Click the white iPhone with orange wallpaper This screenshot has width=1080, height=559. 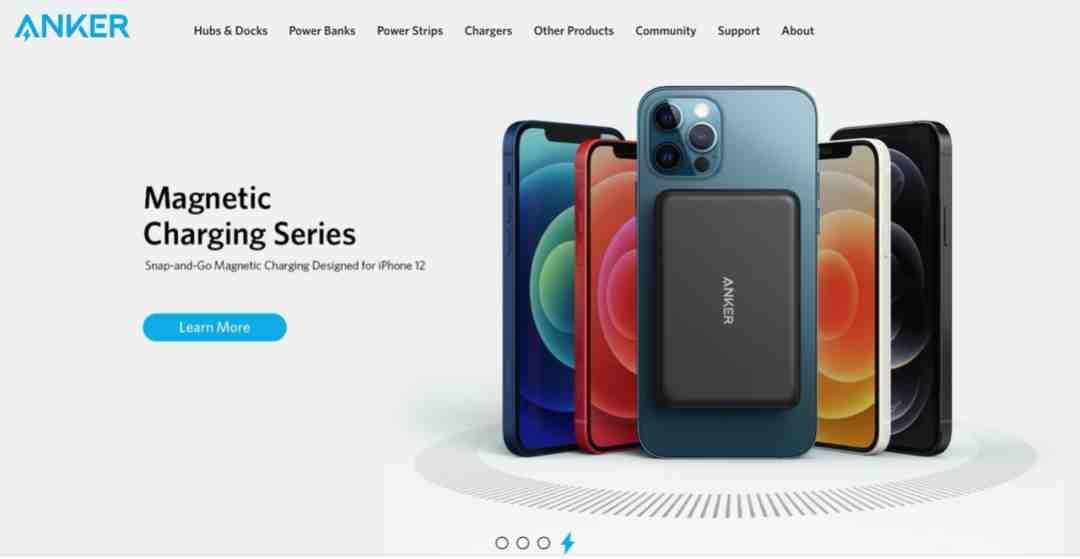(x=852, y=296)
